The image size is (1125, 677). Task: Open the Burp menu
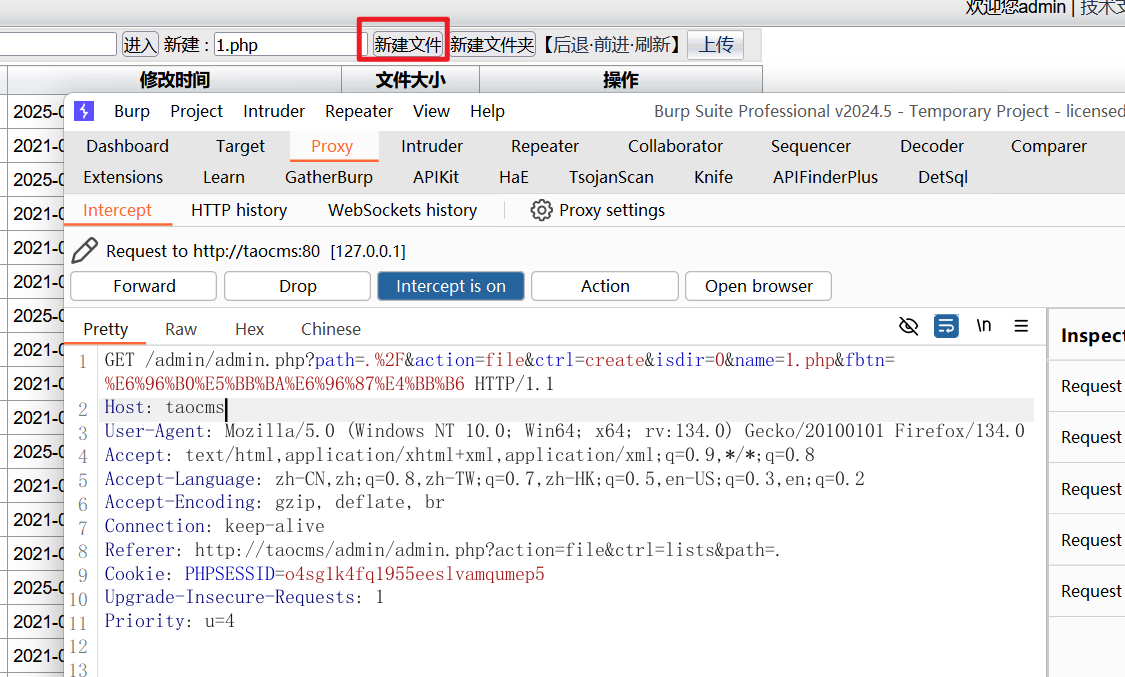(132, 111)
